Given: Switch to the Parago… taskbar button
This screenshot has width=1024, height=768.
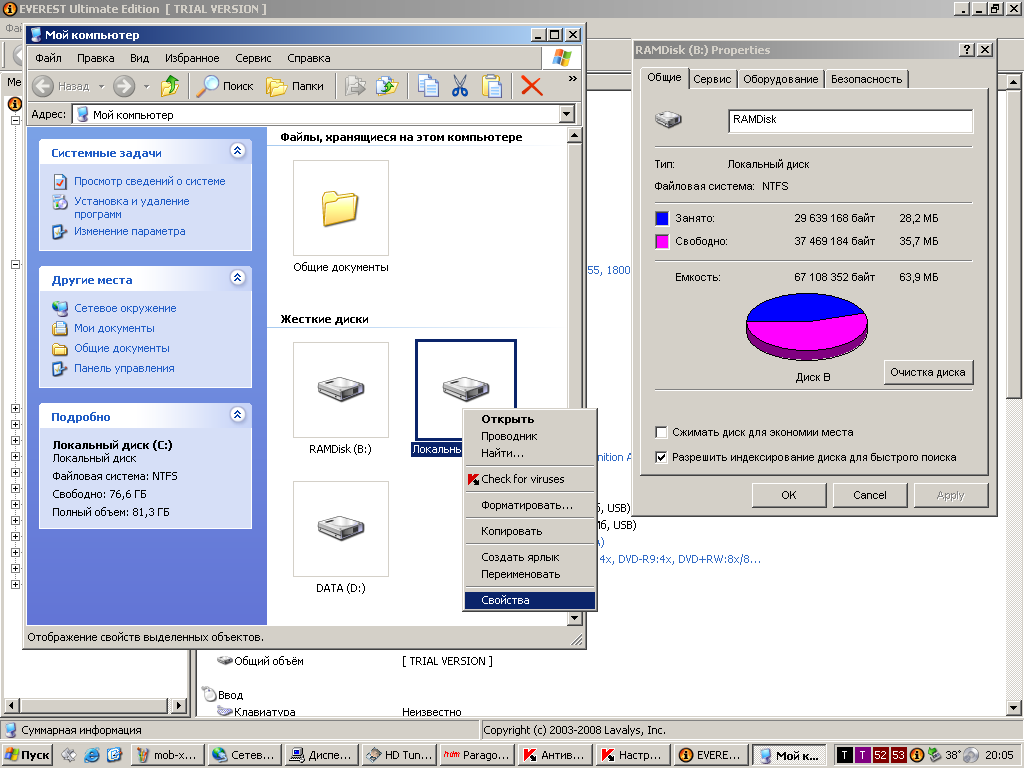Looking at the screenshot, I should 477,755.
